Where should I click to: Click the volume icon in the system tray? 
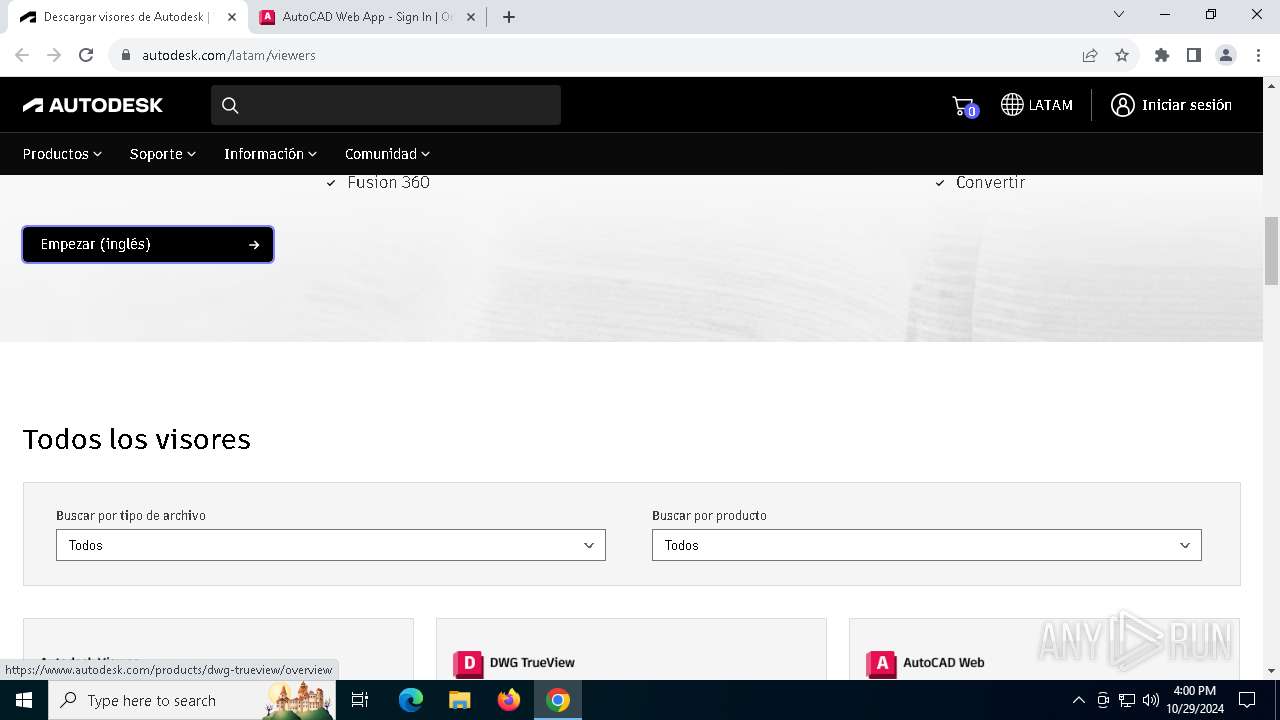[x=1151, y=700]
